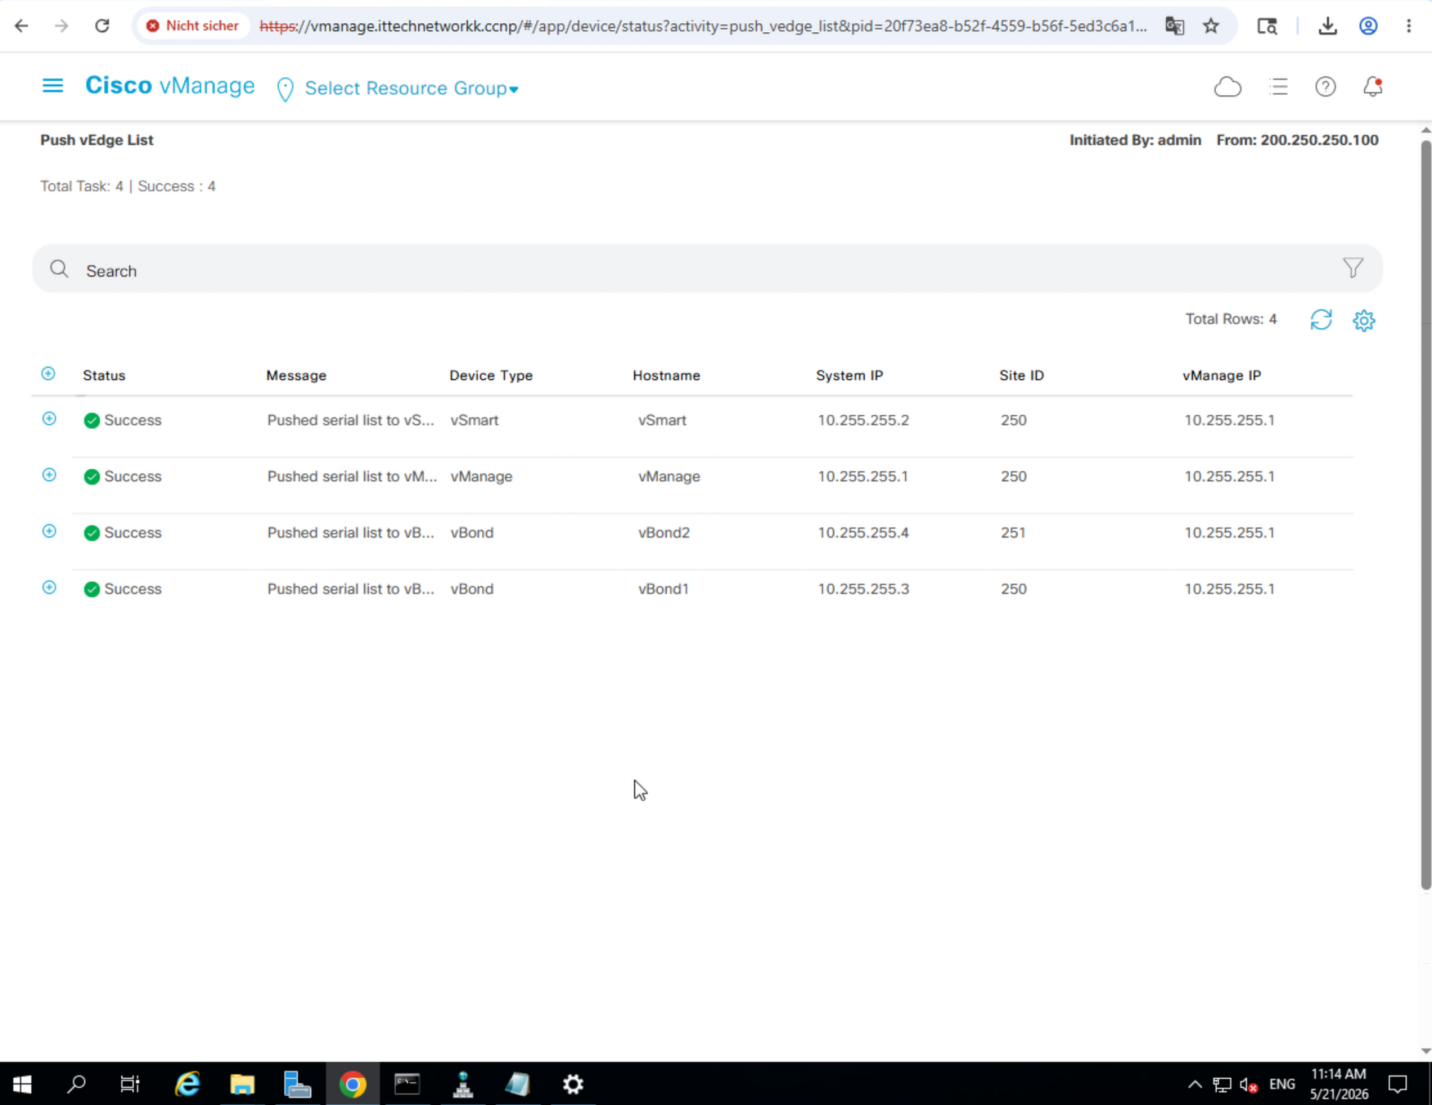Open the ENG language indicator
Screen dimensions: 1432x1105
click(x=1282, y=1084)
